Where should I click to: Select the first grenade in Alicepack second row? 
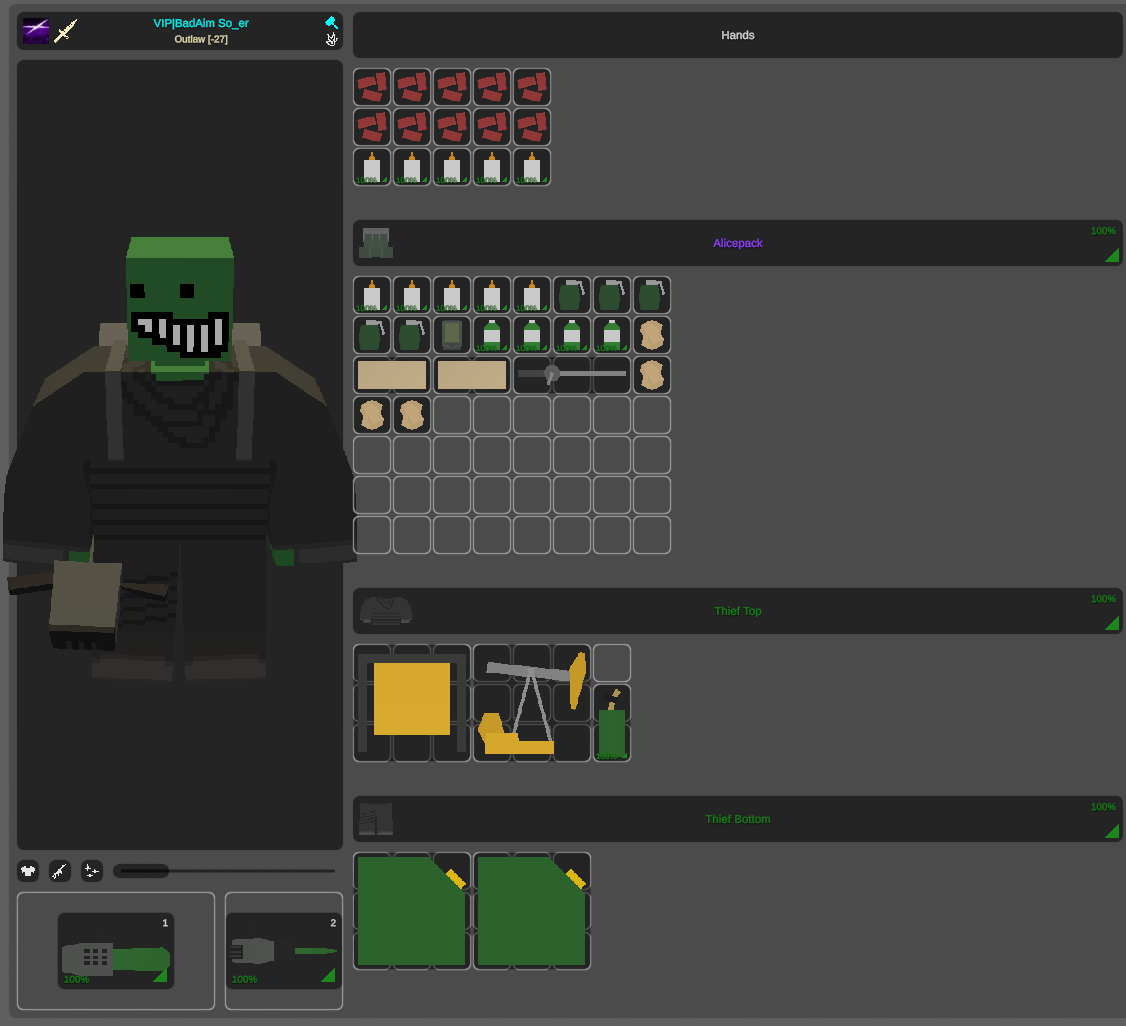click(372, 335)
